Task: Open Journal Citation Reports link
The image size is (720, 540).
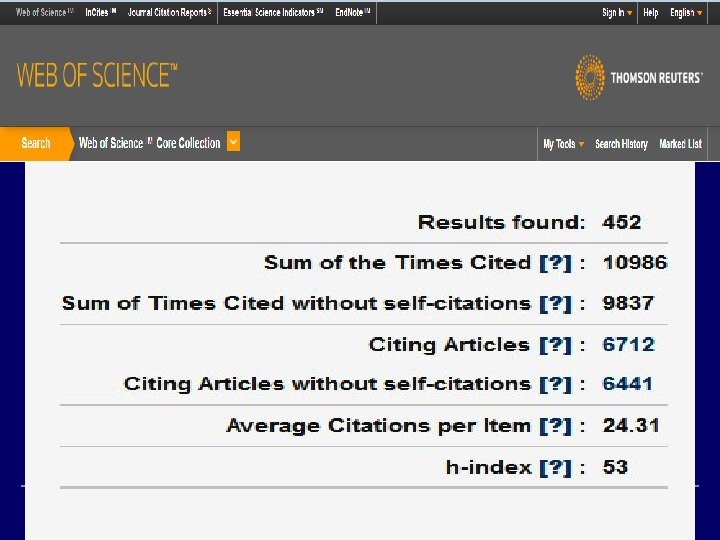Action: click(x=169, y=12)
